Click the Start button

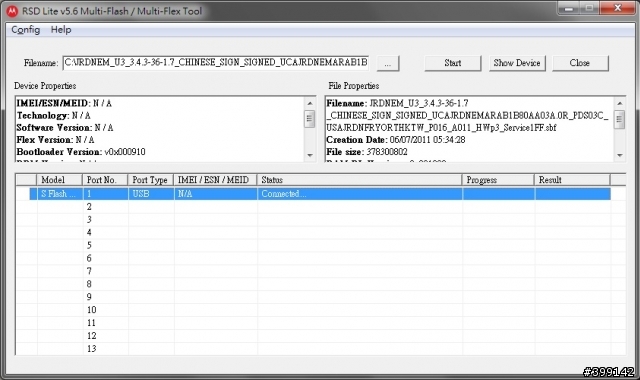point(453,63)
